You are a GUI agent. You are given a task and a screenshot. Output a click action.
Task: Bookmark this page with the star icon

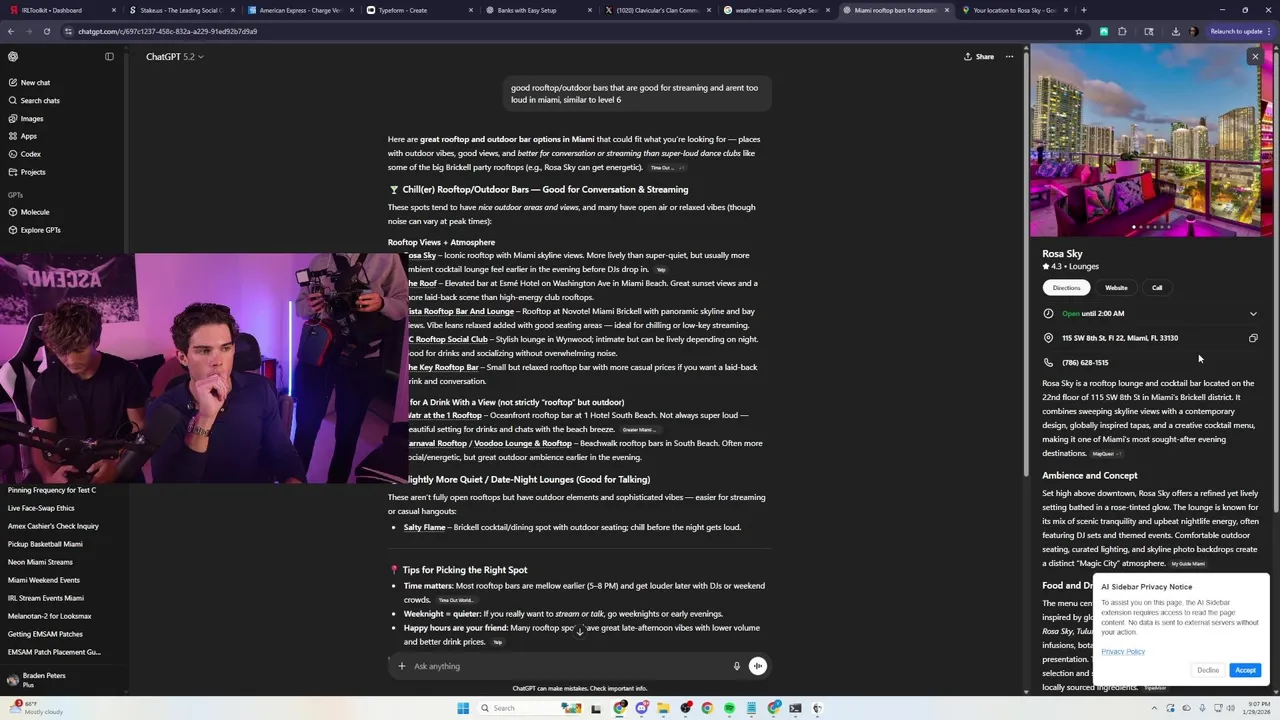pos(1079,31)
